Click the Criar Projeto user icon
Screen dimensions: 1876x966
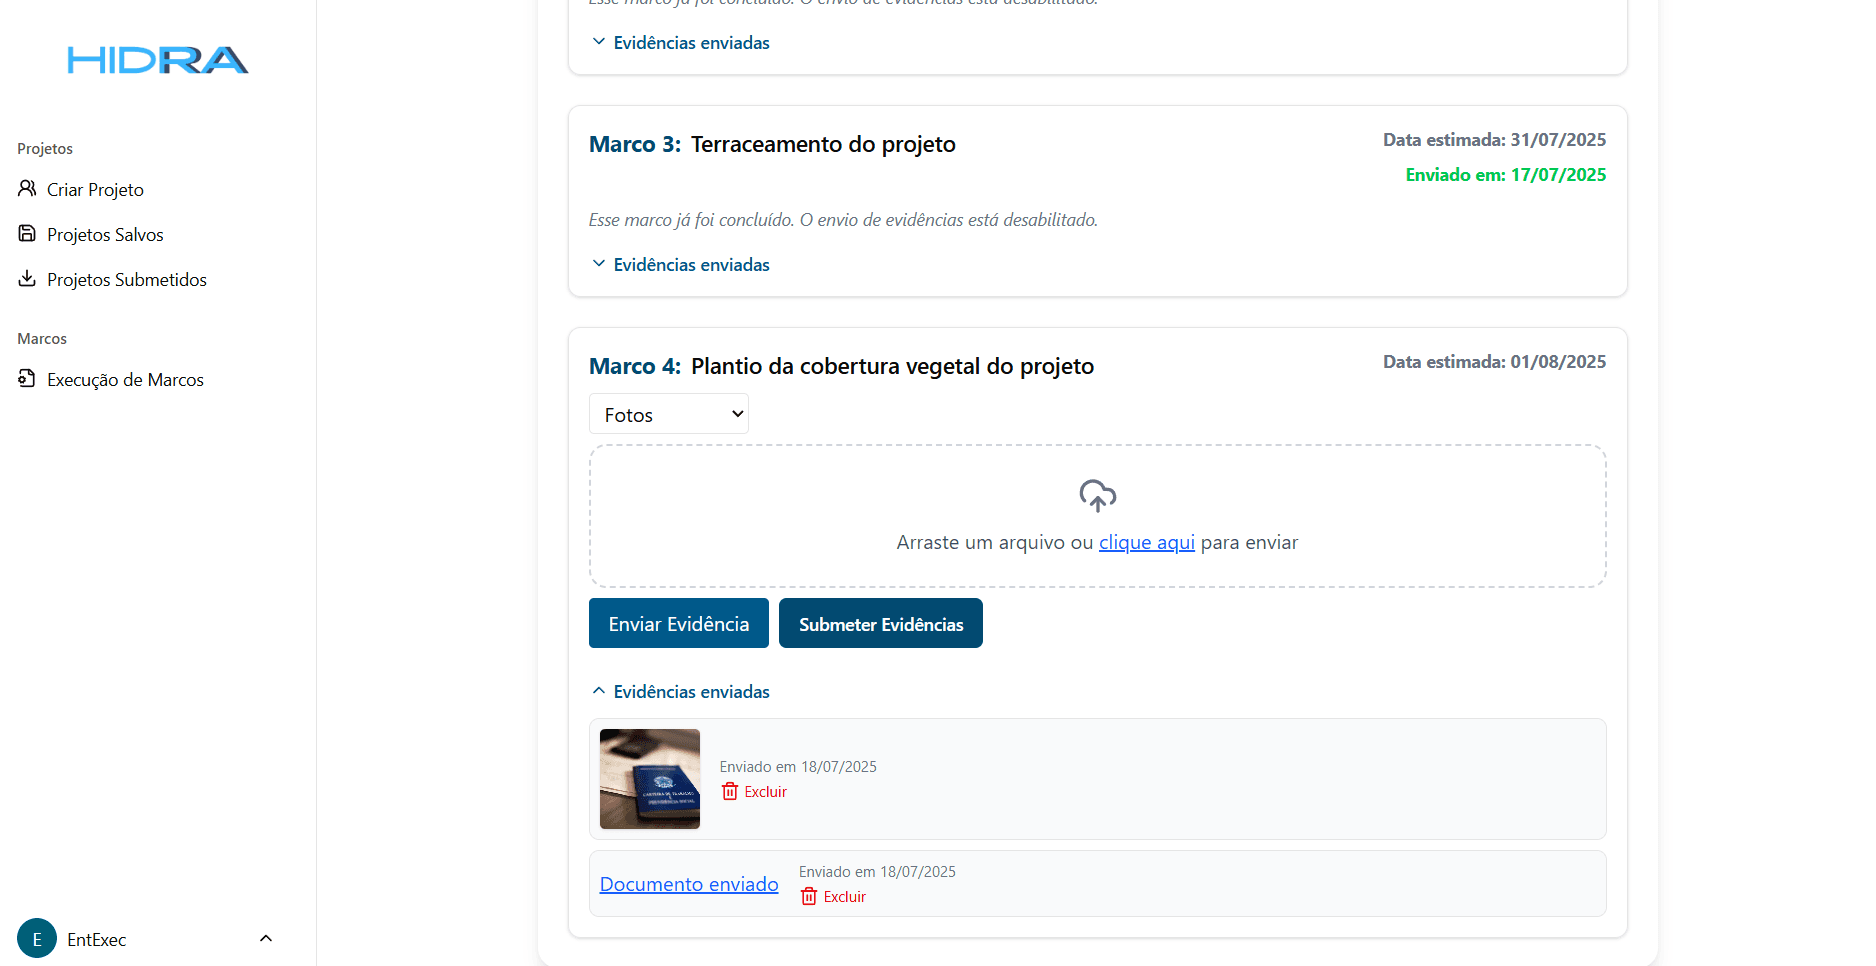[x=27, y=188]
